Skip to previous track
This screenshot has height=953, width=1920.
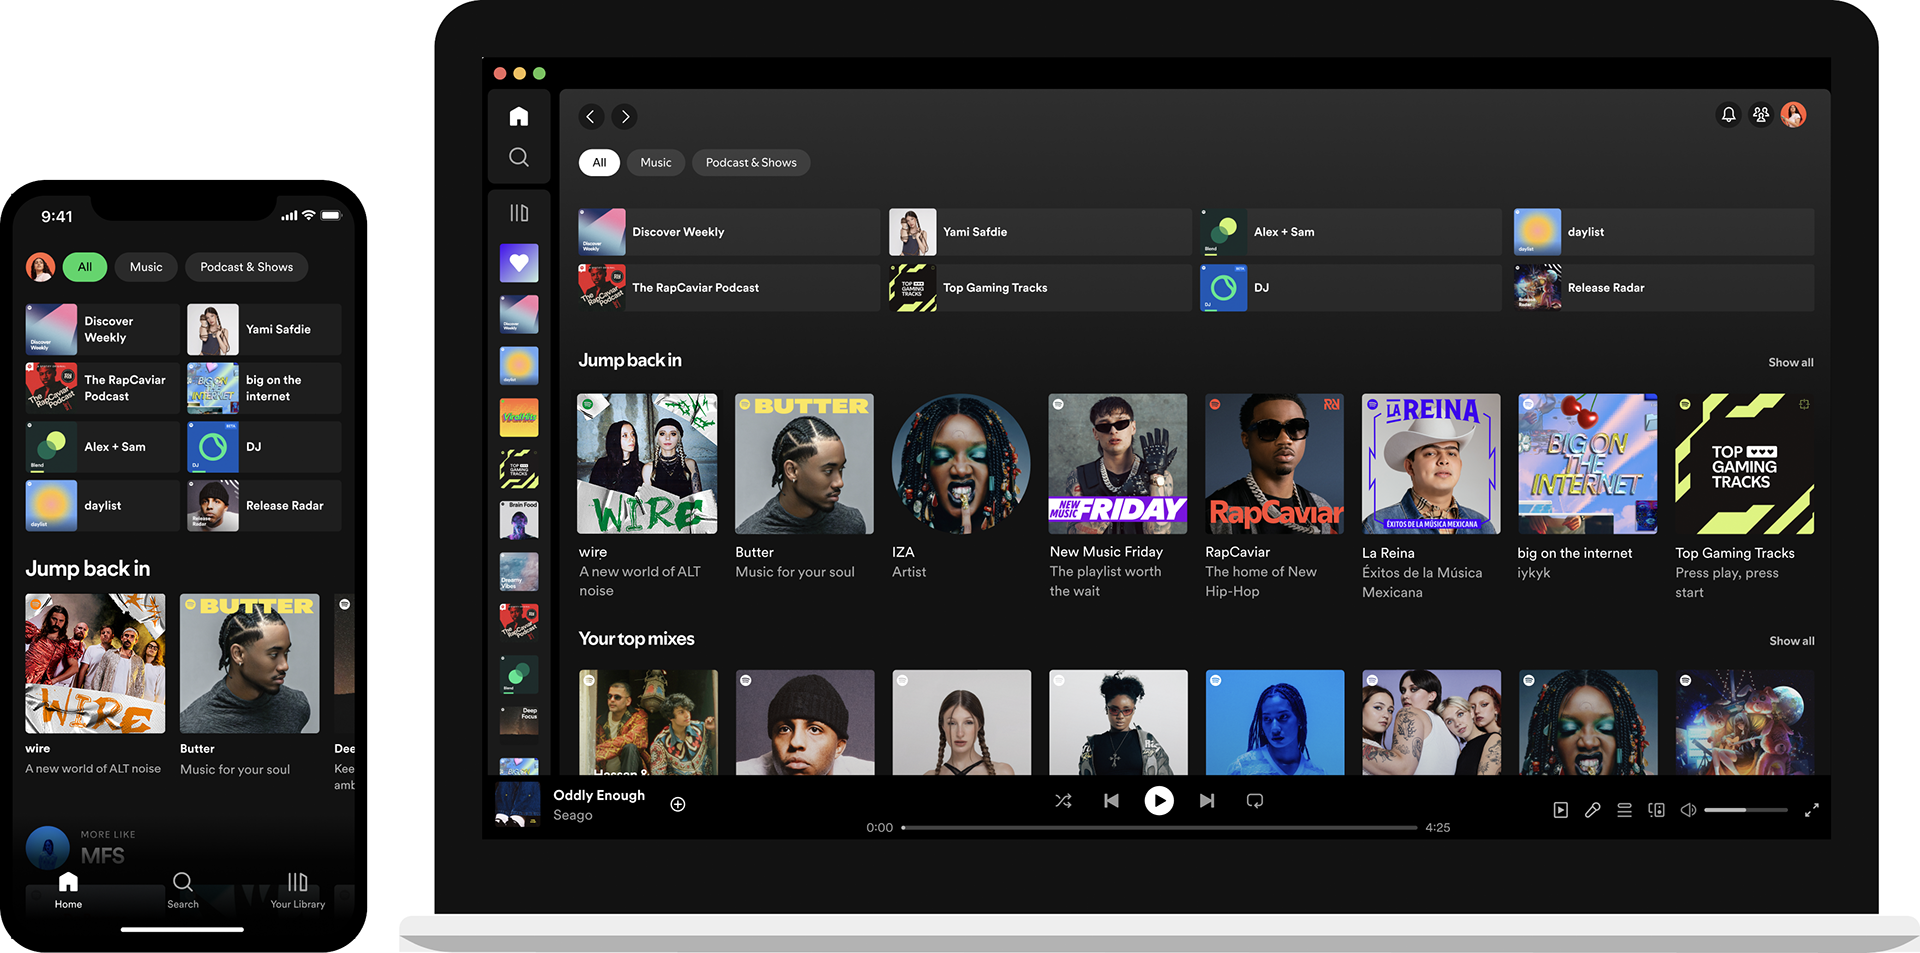click(x=1111, y=801)
